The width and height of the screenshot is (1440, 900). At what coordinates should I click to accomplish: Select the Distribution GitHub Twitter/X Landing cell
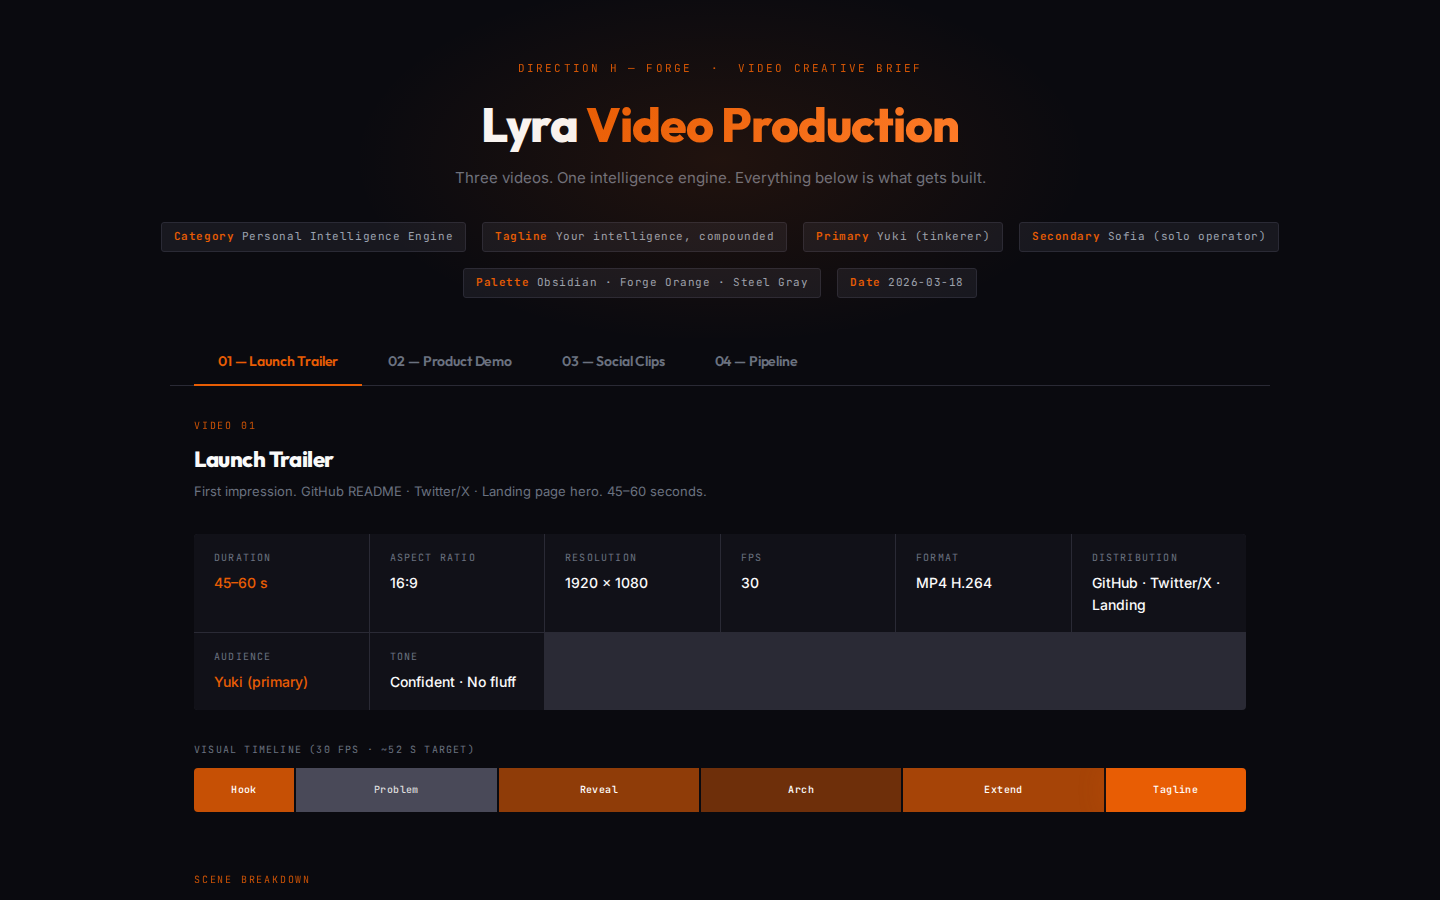(x=1158, y=583)
